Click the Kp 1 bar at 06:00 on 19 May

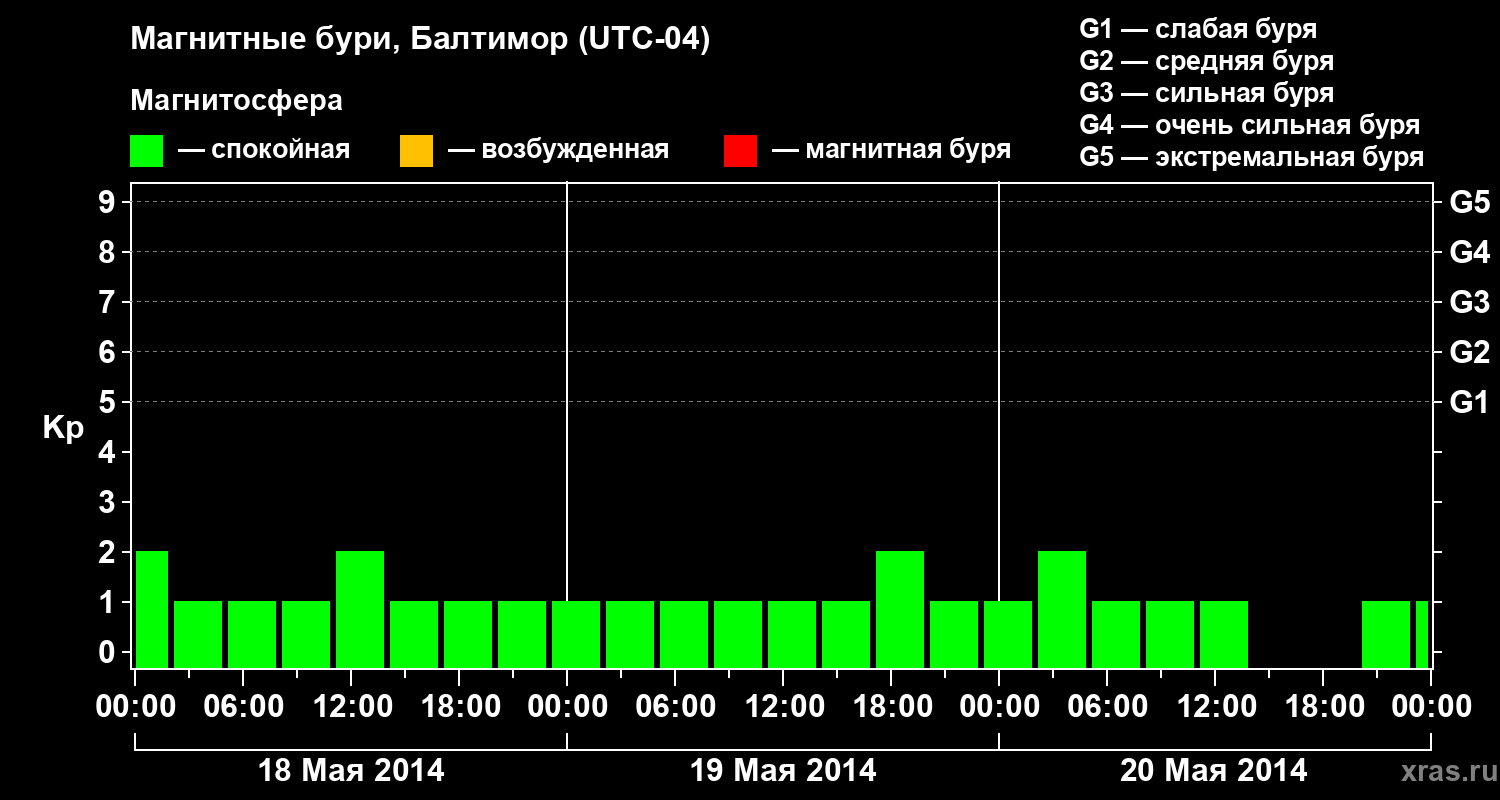684,634
